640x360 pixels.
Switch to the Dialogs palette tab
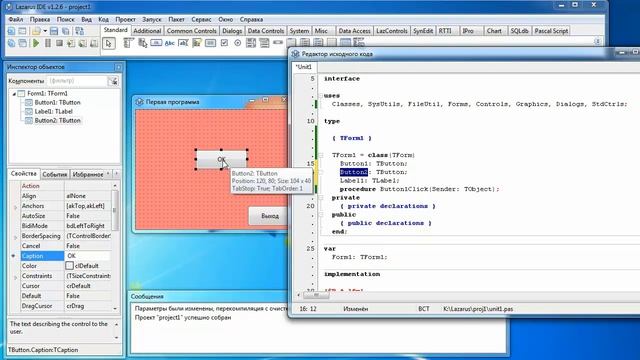click(x=232, y=31)
